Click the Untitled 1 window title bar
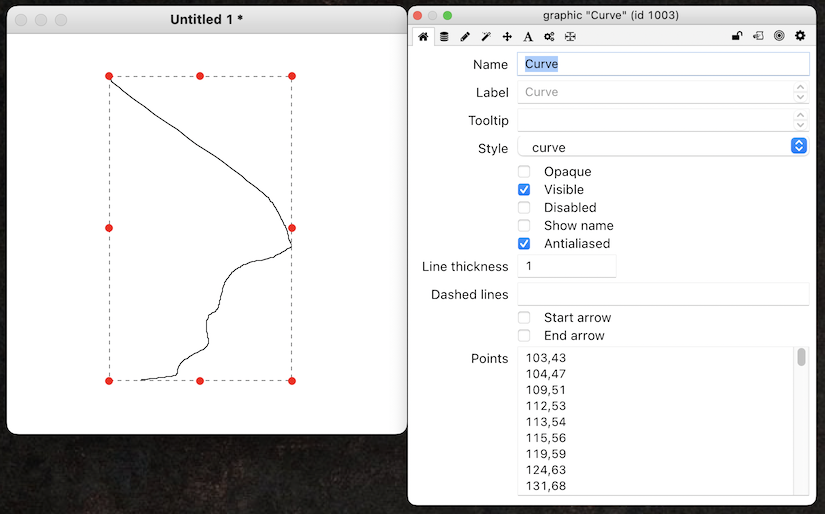Image resolution: width=825 pixels, height=514 pixels. click(206, 19)
